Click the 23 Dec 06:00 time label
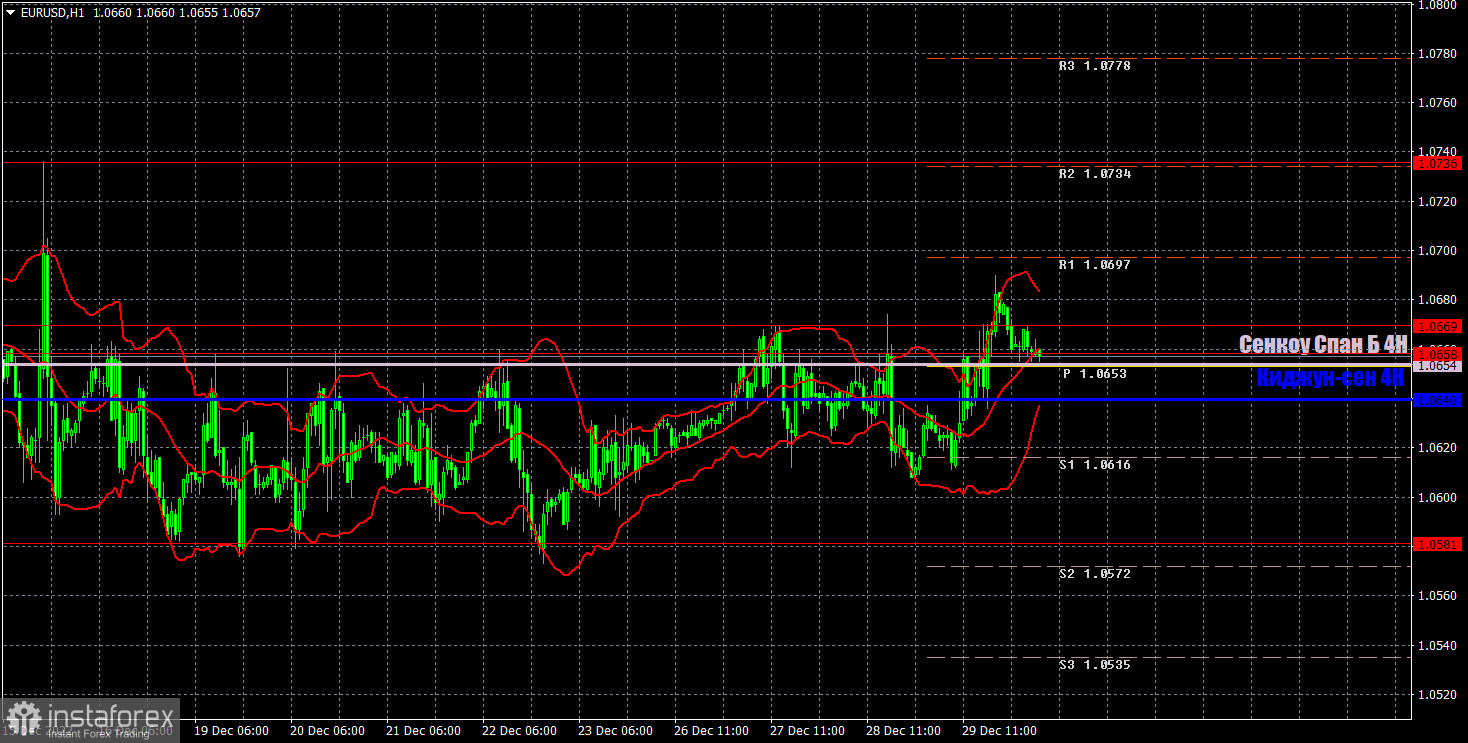The image size is (1468, 743). click(x=616, y=731)
